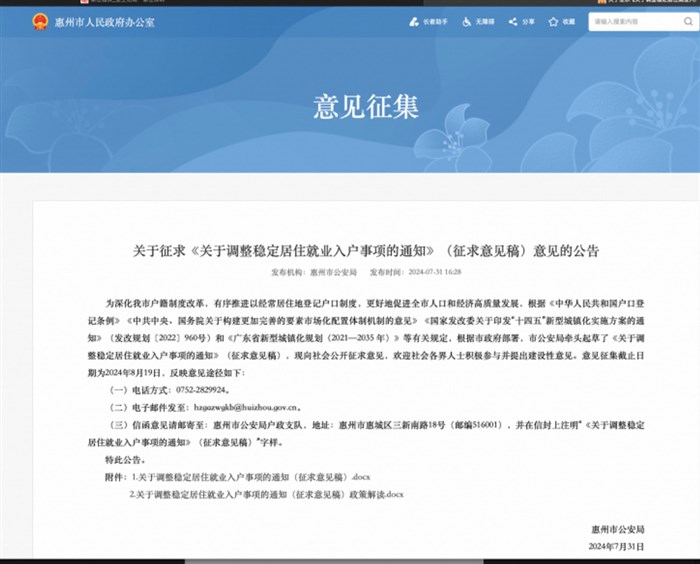Screen dimensions: 700x564
Task: Click the 长者助手 text label
Action: (x=434, y=21)
